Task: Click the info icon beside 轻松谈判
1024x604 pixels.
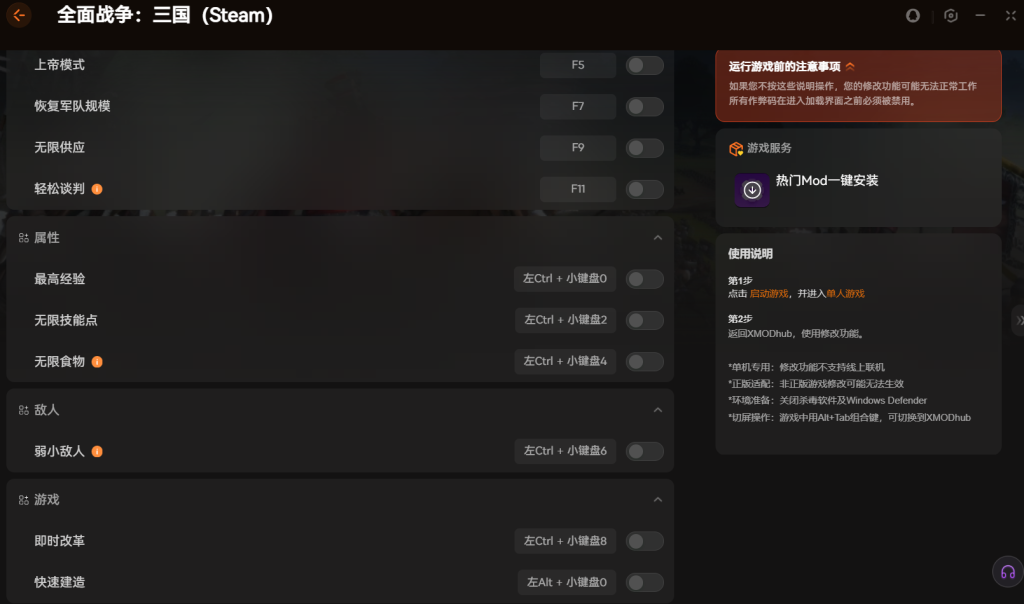Action: [x=97, y=189]
